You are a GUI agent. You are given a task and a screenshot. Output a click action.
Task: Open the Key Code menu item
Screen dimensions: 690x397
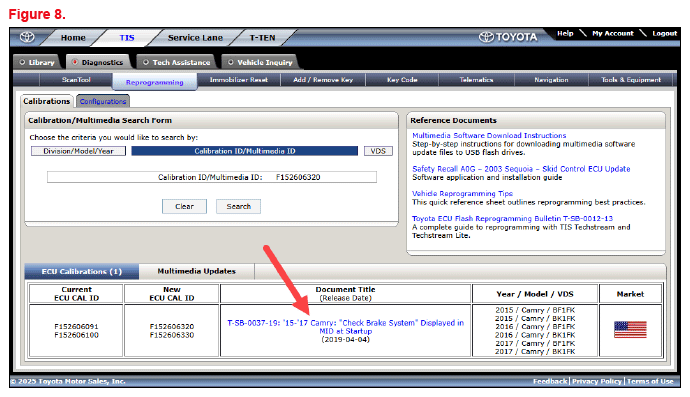point(402,80)
